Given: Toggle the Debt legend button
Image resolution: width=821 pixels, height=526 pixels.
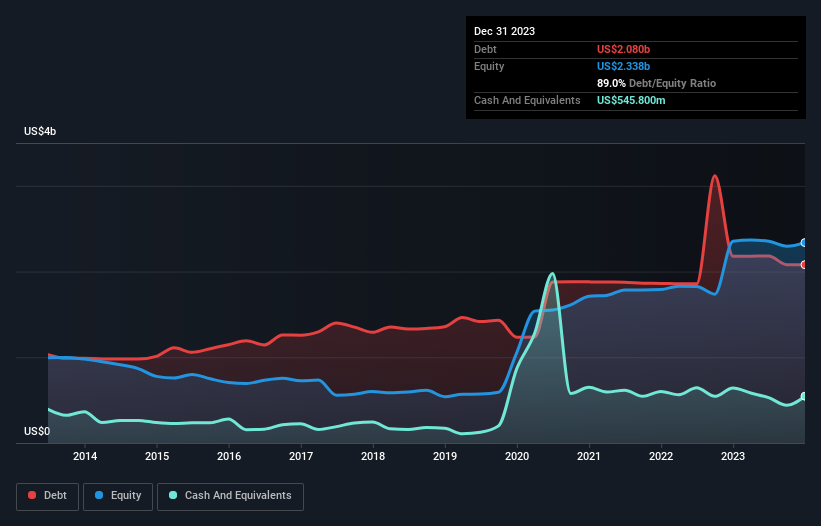Looking at the screenshot, I should [47, 496].
